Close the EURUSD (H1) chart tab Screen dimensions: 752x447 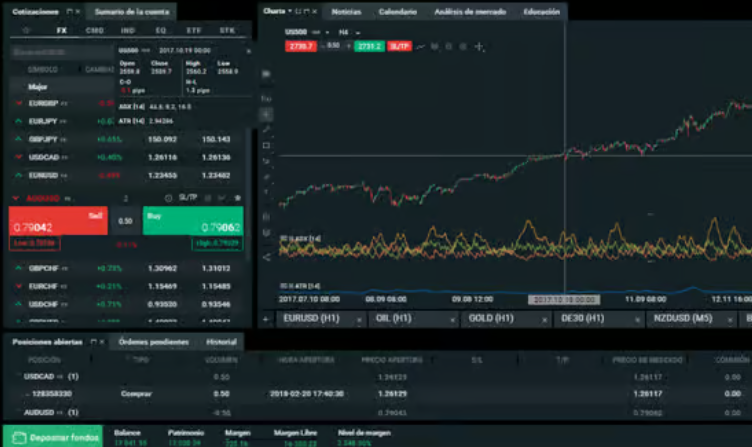click(360, 319)
